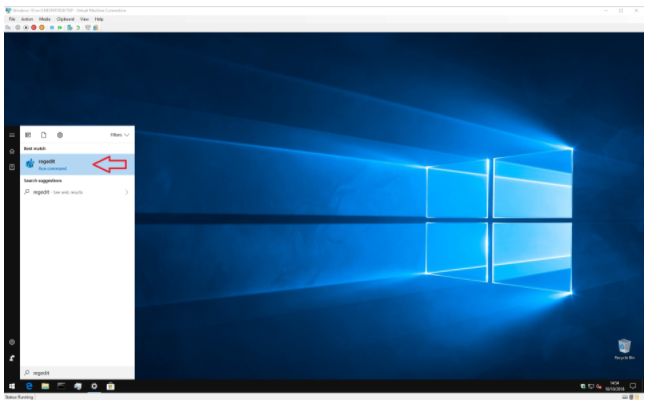Click the orange Save state toolbar icon
Image resolution: width=650 pixels, height=408 pixels.
(x=41, y=27)
